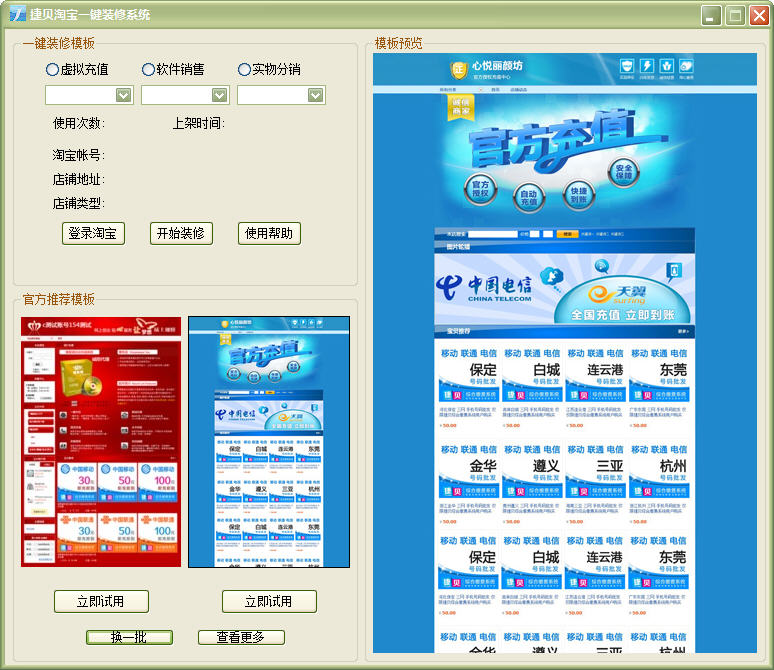Click the first 金华 product card in preview

(468, 484)
